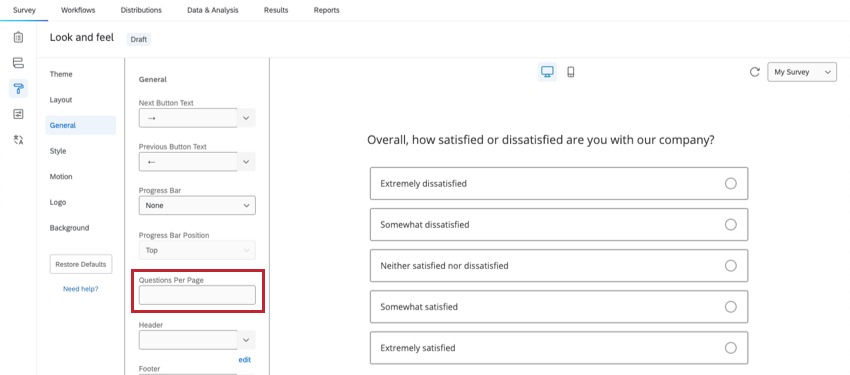Image resolution: width=850 pixels, height=375 pixels.
Task: Select General in Look and feel menu
Action: pos(81,125)
